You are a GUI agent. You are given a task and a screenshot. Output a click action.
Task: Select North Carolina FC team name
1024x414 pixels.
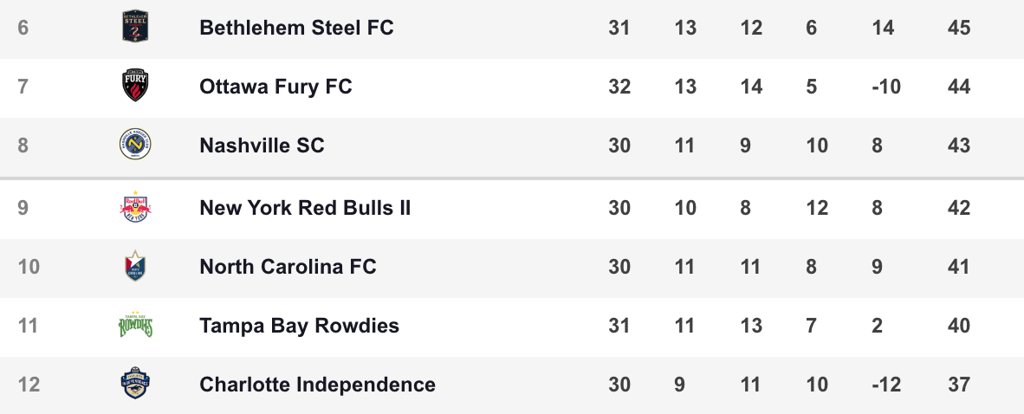point(288,266)
